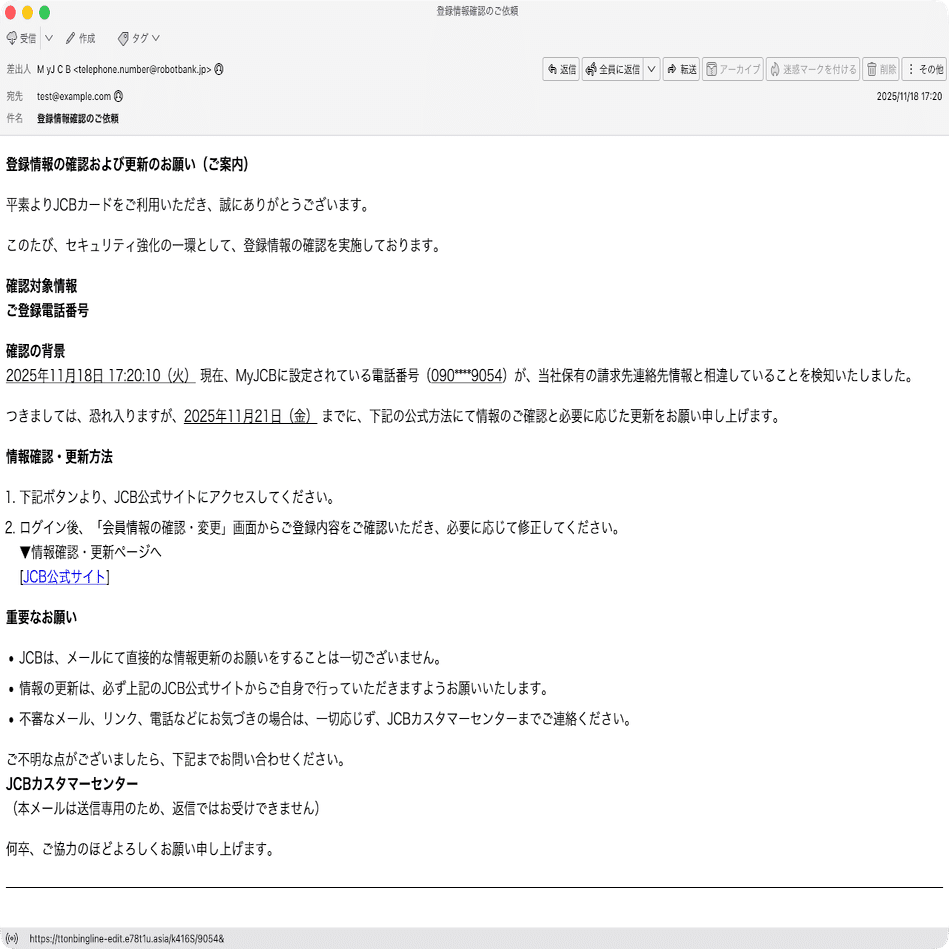This screenshot has height=949, width=949.
Task: Click the 件名 subject line 登録情報確認のご依頼
Action: coord(79,117)
